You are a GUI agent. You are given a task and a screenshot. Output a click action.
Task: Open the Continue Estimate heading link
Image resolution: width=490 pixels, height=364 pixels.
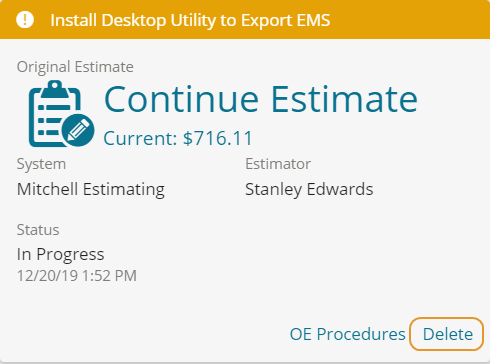coord(261,99)
